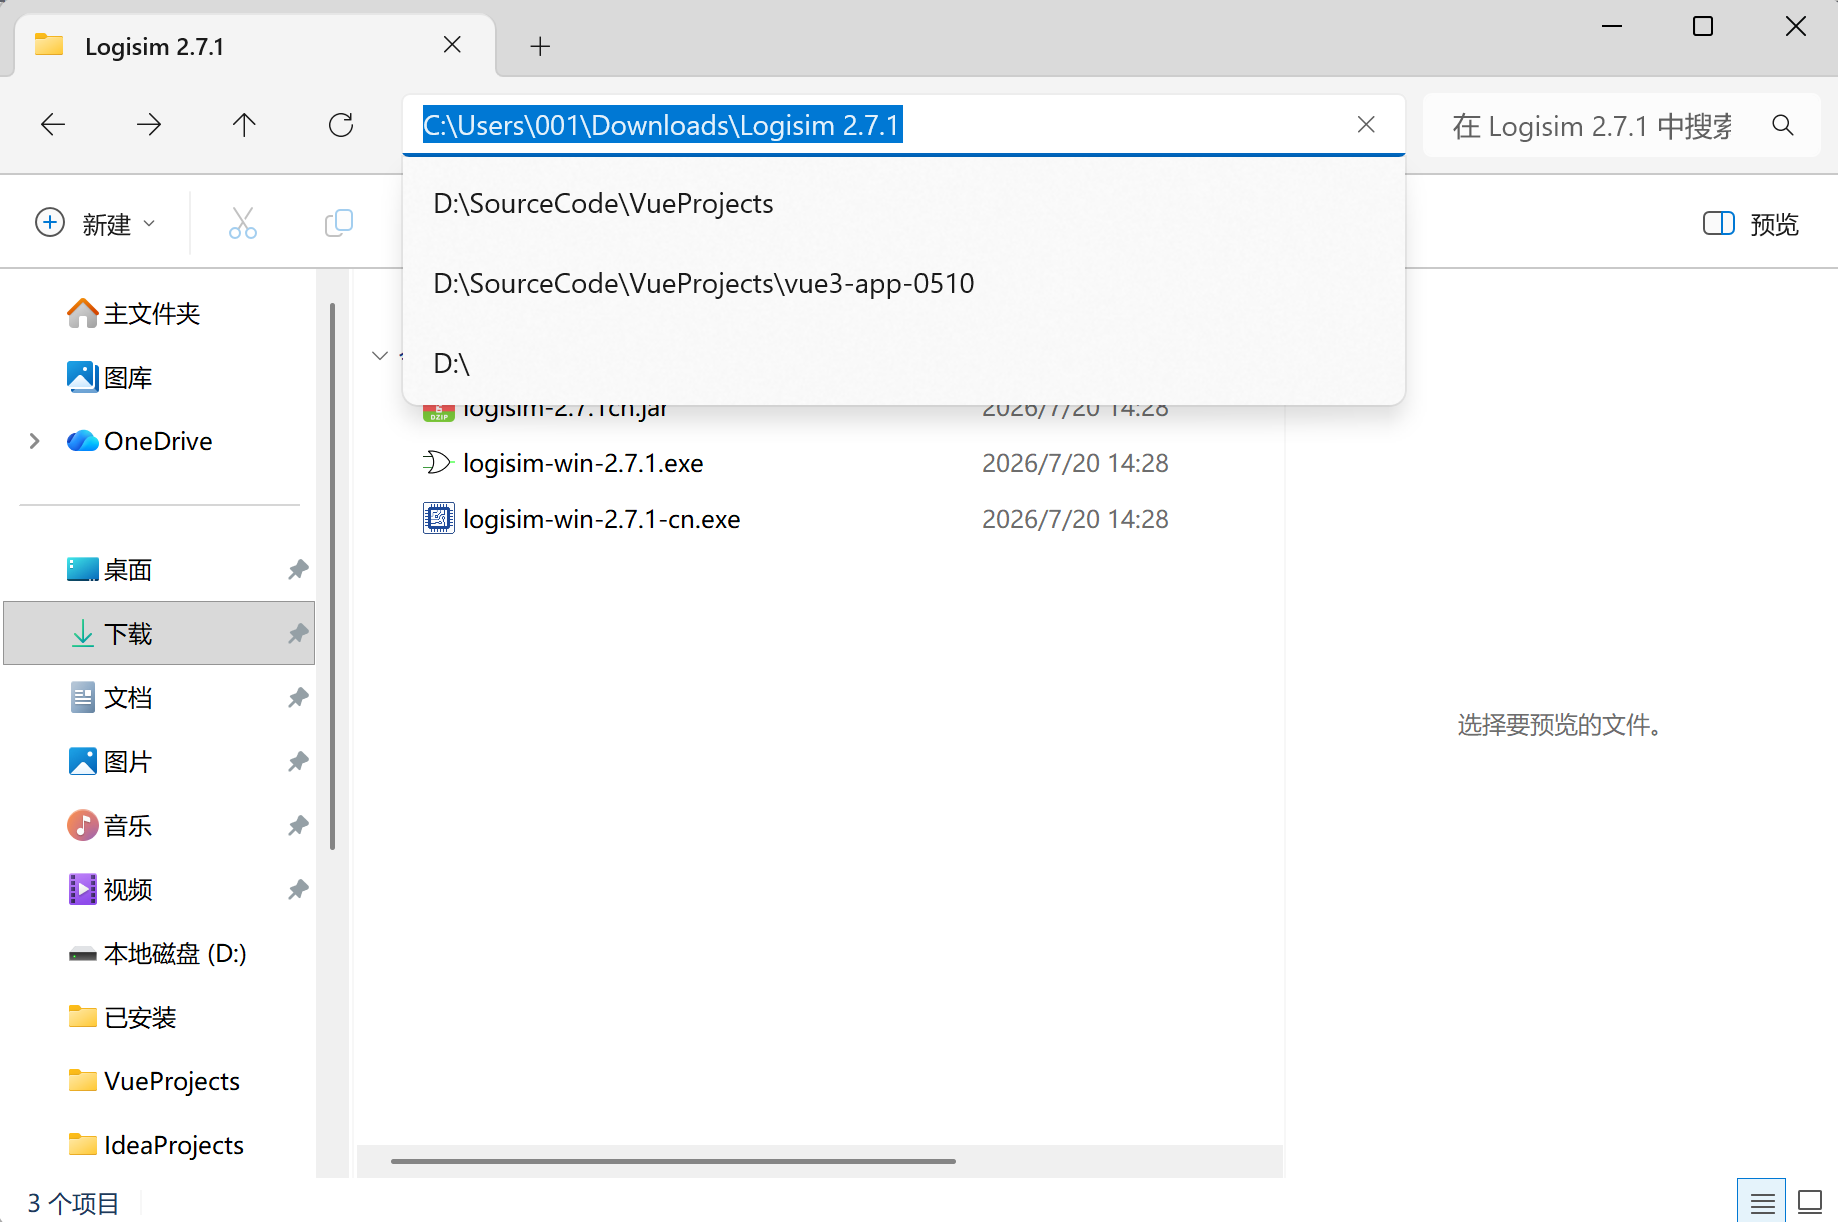1838x1222 pixels.
Task: Expand the OneDrive tree node
Action: 35,441
